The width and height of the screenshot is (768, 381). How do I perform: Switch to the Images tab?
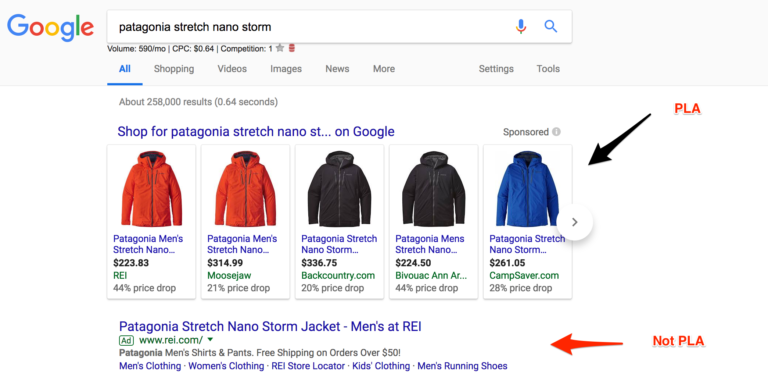pyautogui.click(x=286, y=69)
